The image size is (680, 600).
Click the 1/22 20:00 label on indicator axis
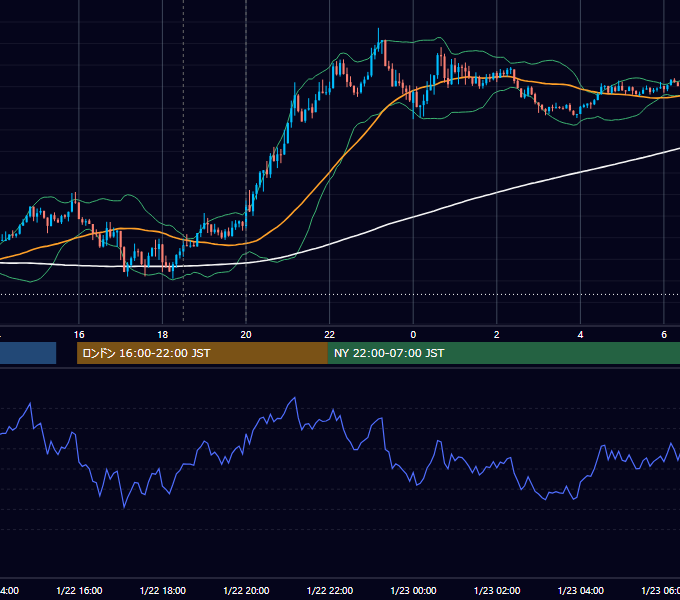click(x=246, y=590)
